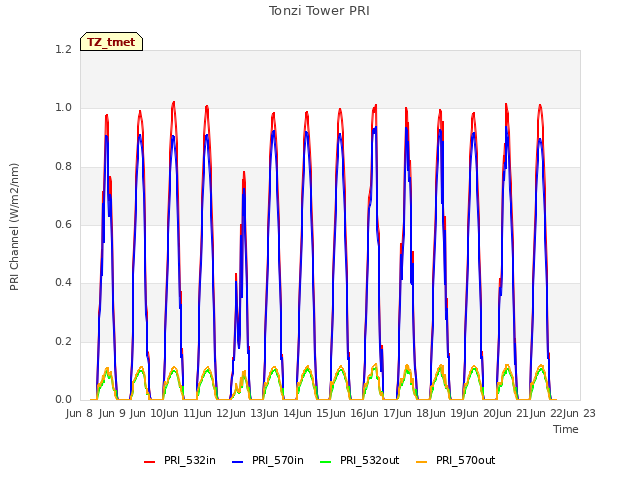Image resolution: width=640 pixels, height=480 pixels.
Task: Click the Jun 20 x-axis date label
Action: click(x=480, y=413)
